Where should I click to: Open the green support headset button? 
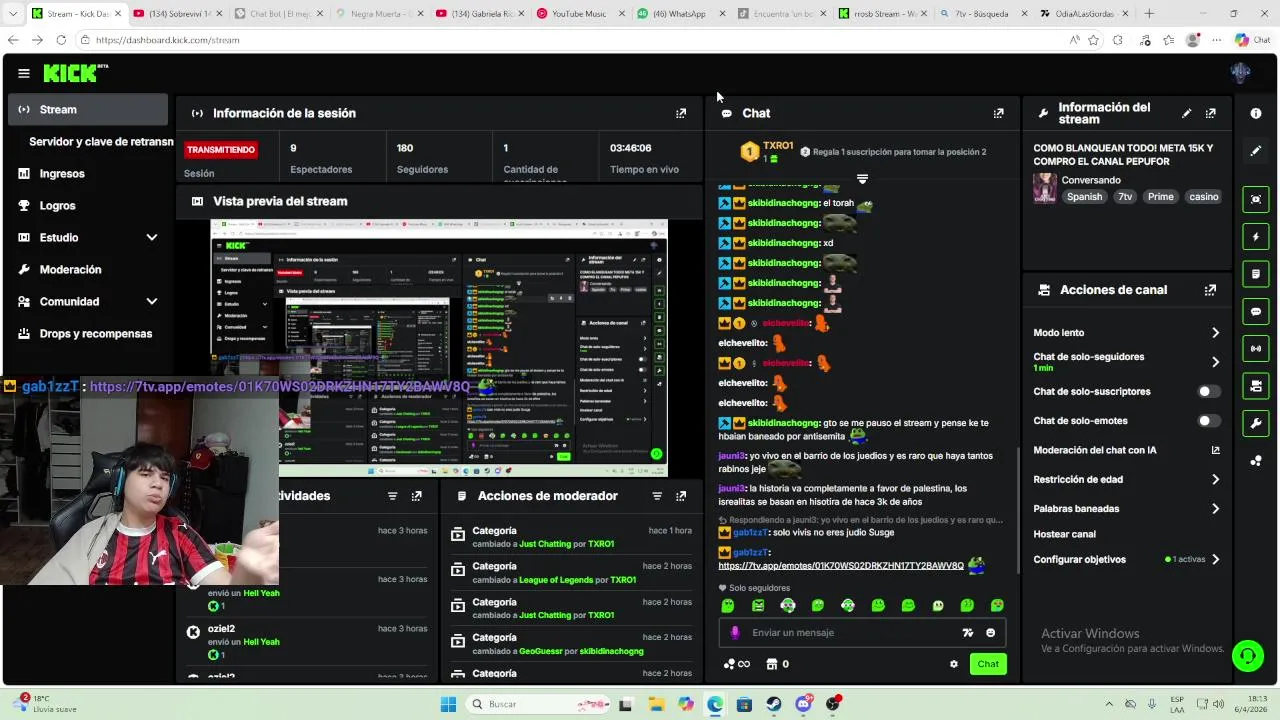coord(1247,656)
